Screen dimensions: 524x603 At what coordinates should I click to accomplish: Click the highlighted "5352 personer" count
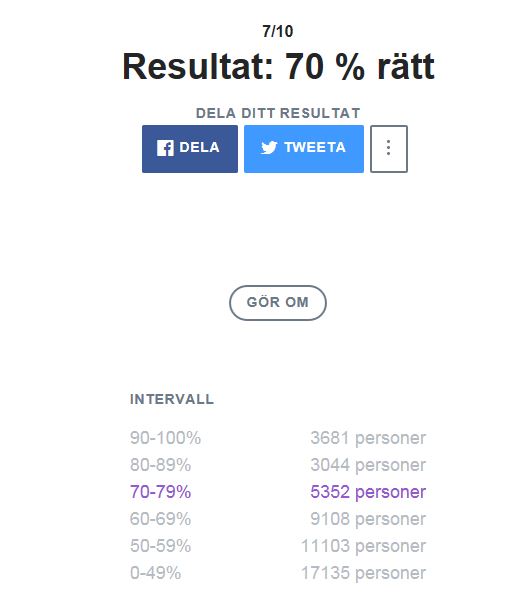[x=368, y=492]
